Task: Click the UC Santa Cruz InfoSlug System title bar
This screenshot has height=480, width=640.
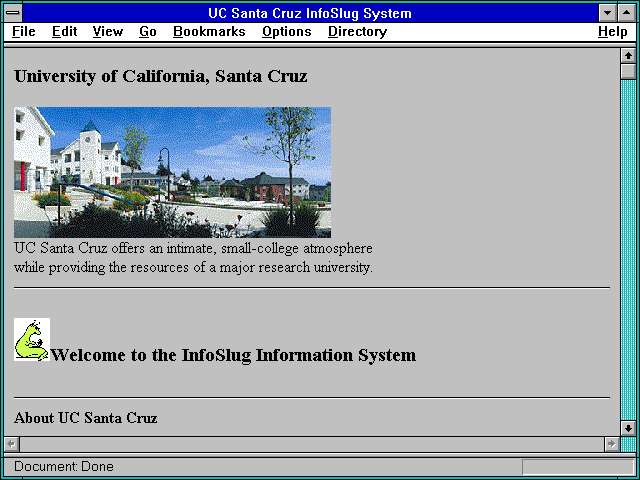Action: (x=310, y=13)
